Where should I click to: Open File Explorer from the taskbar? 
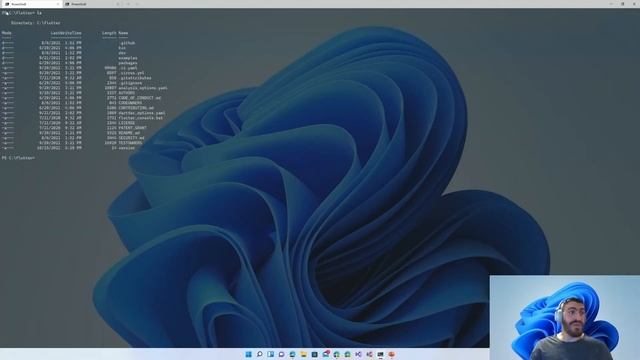[303, 354]
